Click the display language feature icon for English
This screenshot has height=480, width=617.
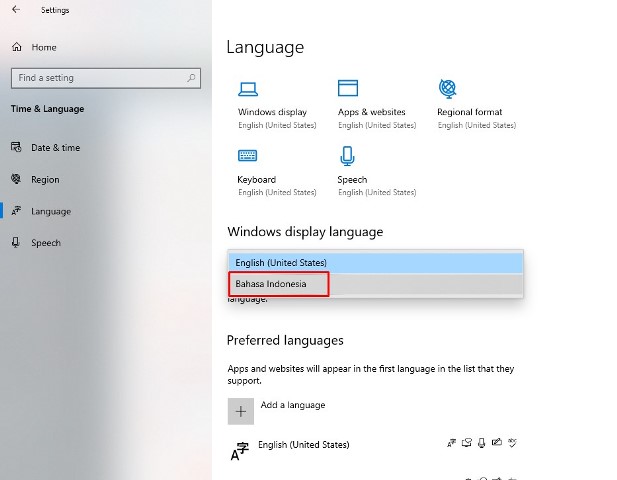[451, 443]
